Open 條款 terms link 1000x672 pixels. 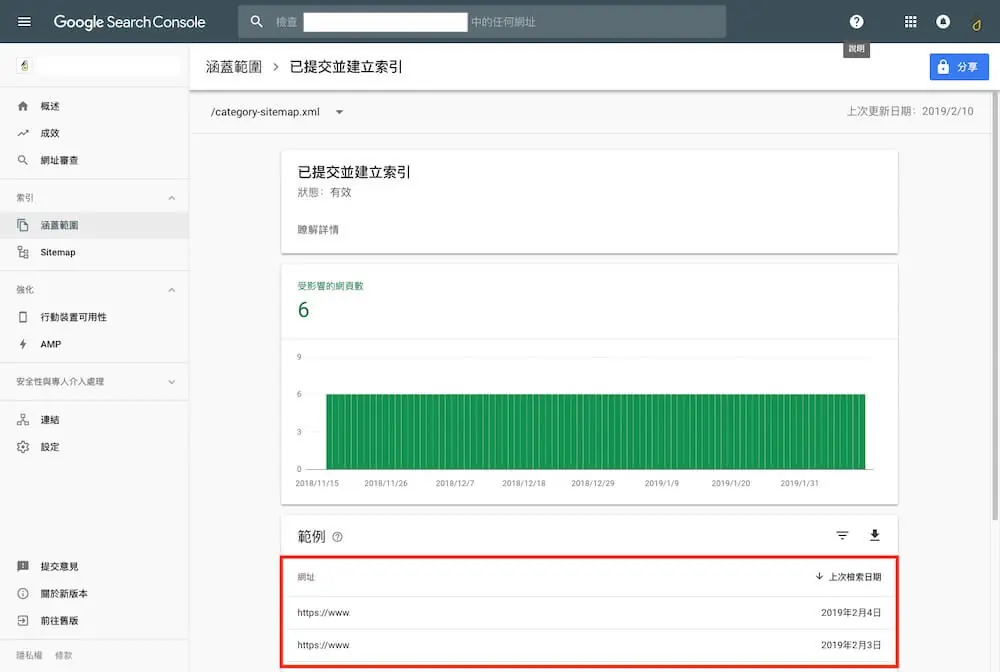click(63, 655)
